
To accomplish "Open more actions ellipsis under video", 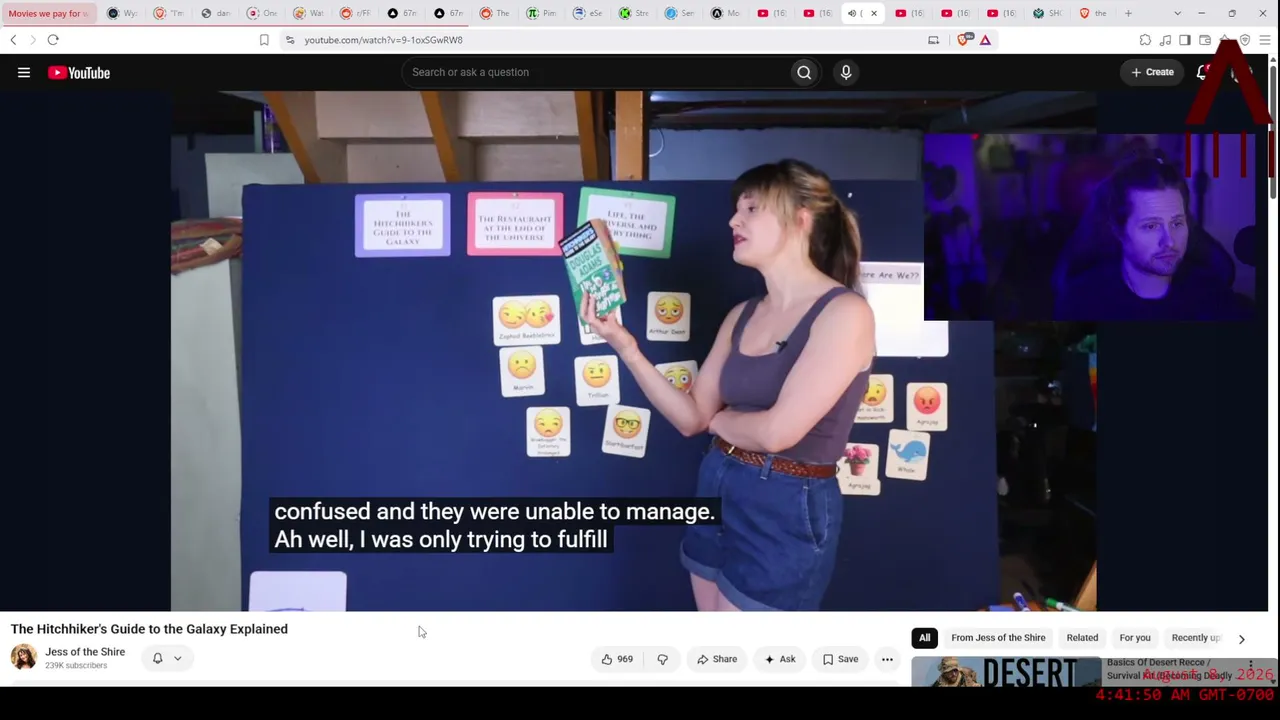I will coord(887,659).
